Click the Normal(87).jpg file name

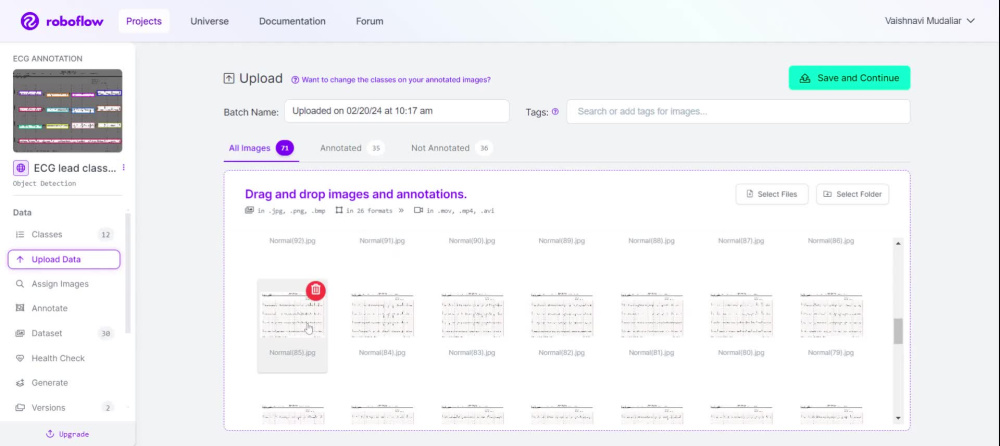741,241
